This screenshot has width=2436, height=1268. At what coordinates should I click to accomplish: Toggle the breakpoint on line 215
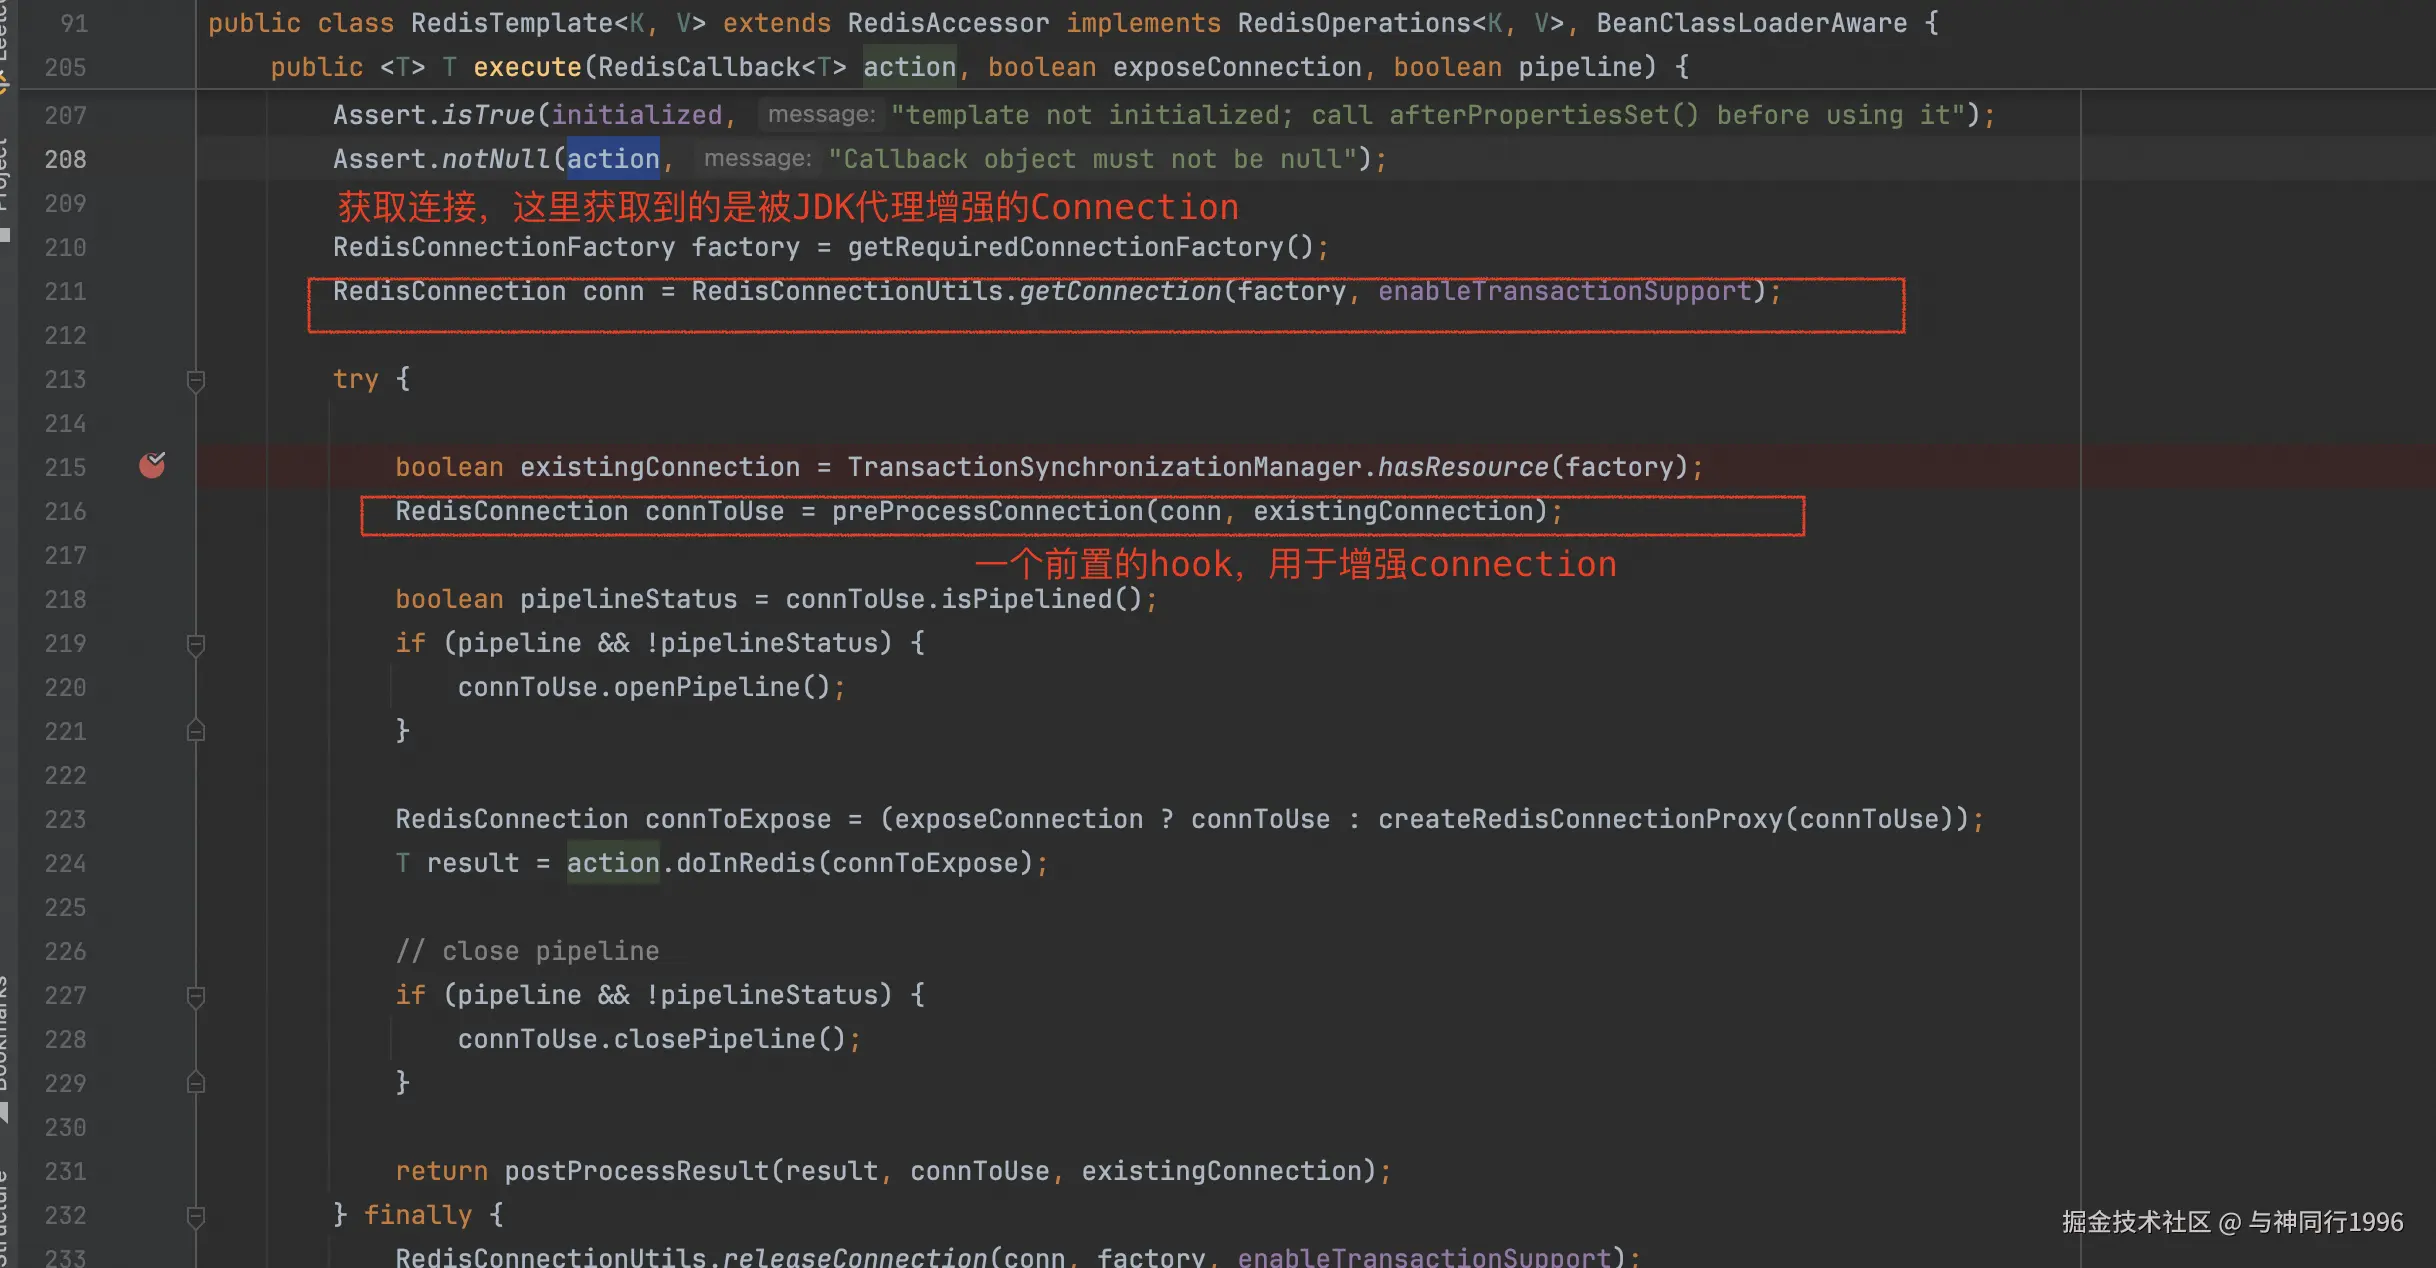pyautogui.click(x=152, y=466)
